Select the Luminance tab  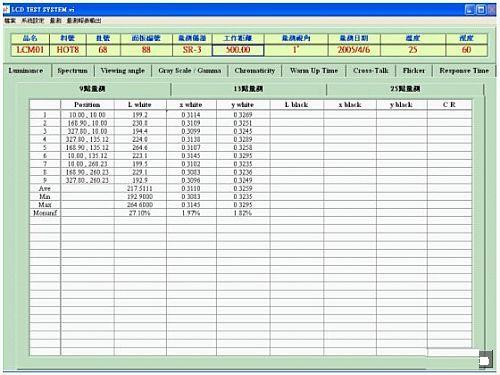pyautogui.click(x=26, y=71)
